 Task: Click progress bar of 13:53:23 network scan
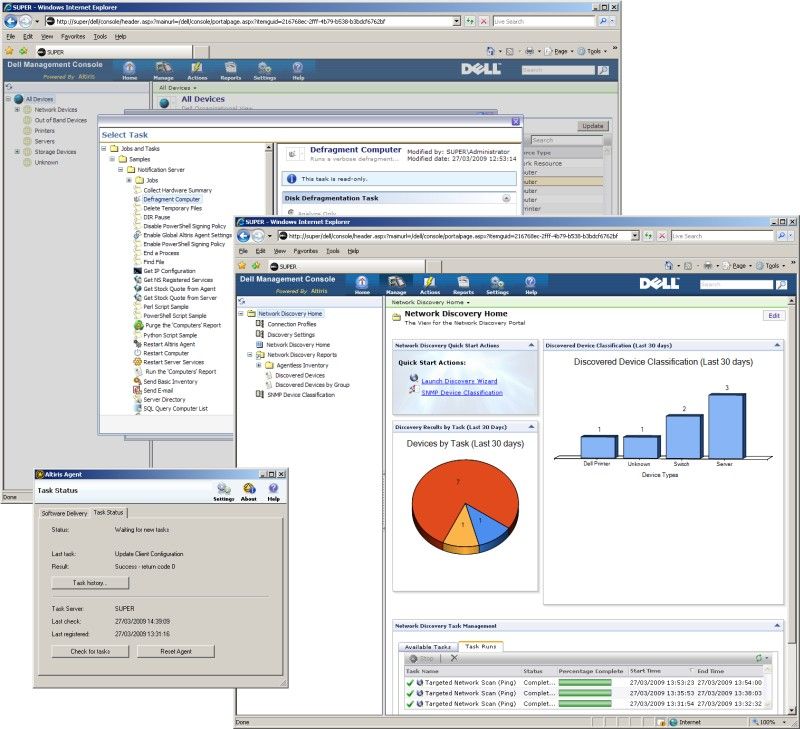click(x=585, y=683)
